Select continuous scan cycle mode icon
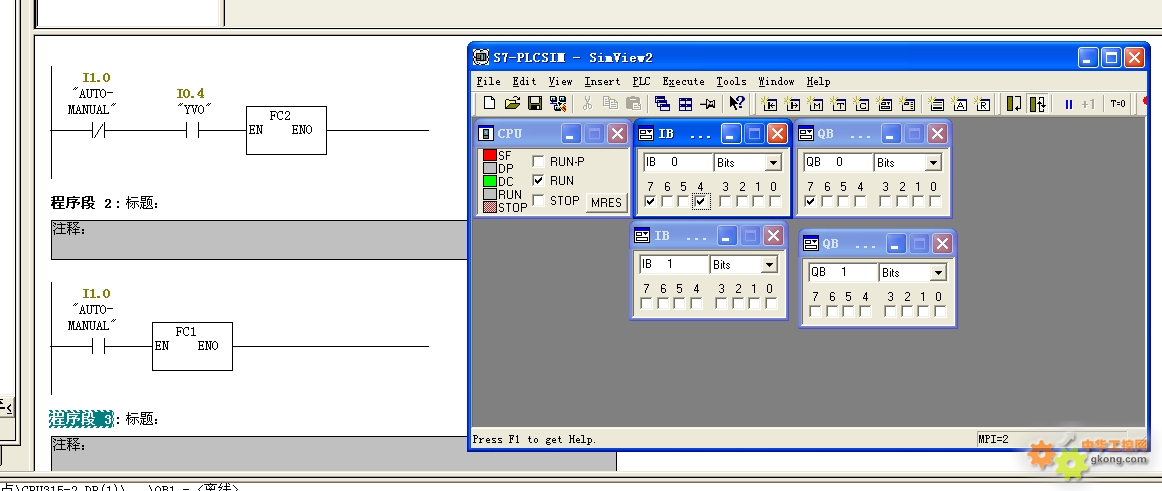 pos(1038,104)
